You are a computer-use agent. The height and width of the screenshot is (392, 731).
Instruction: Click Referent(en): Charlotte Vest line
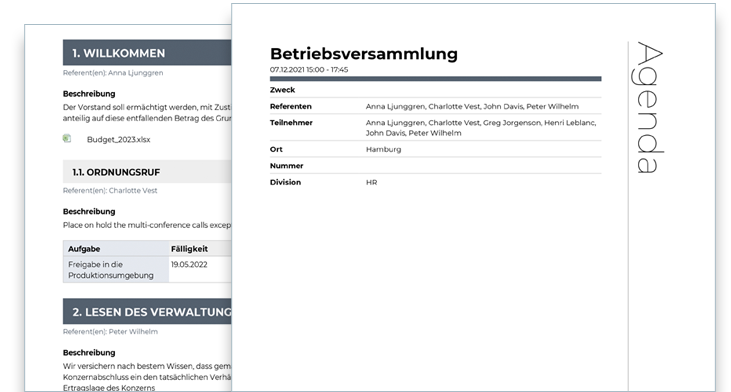[x=110, y=190]
